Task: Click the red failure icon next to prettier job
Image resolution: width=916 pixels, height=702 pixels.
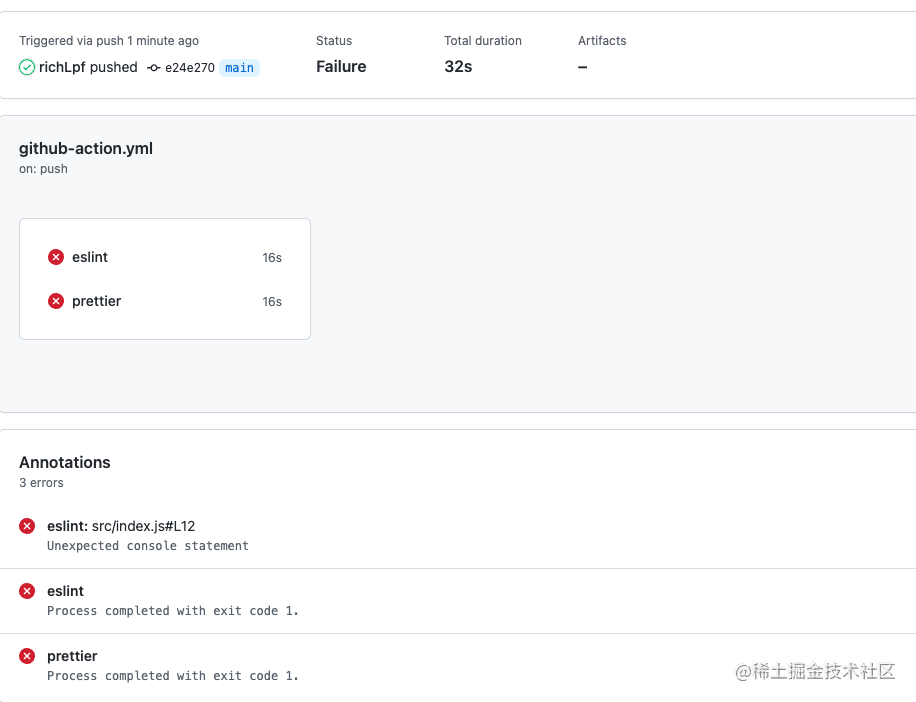Action: click(56, 301)
